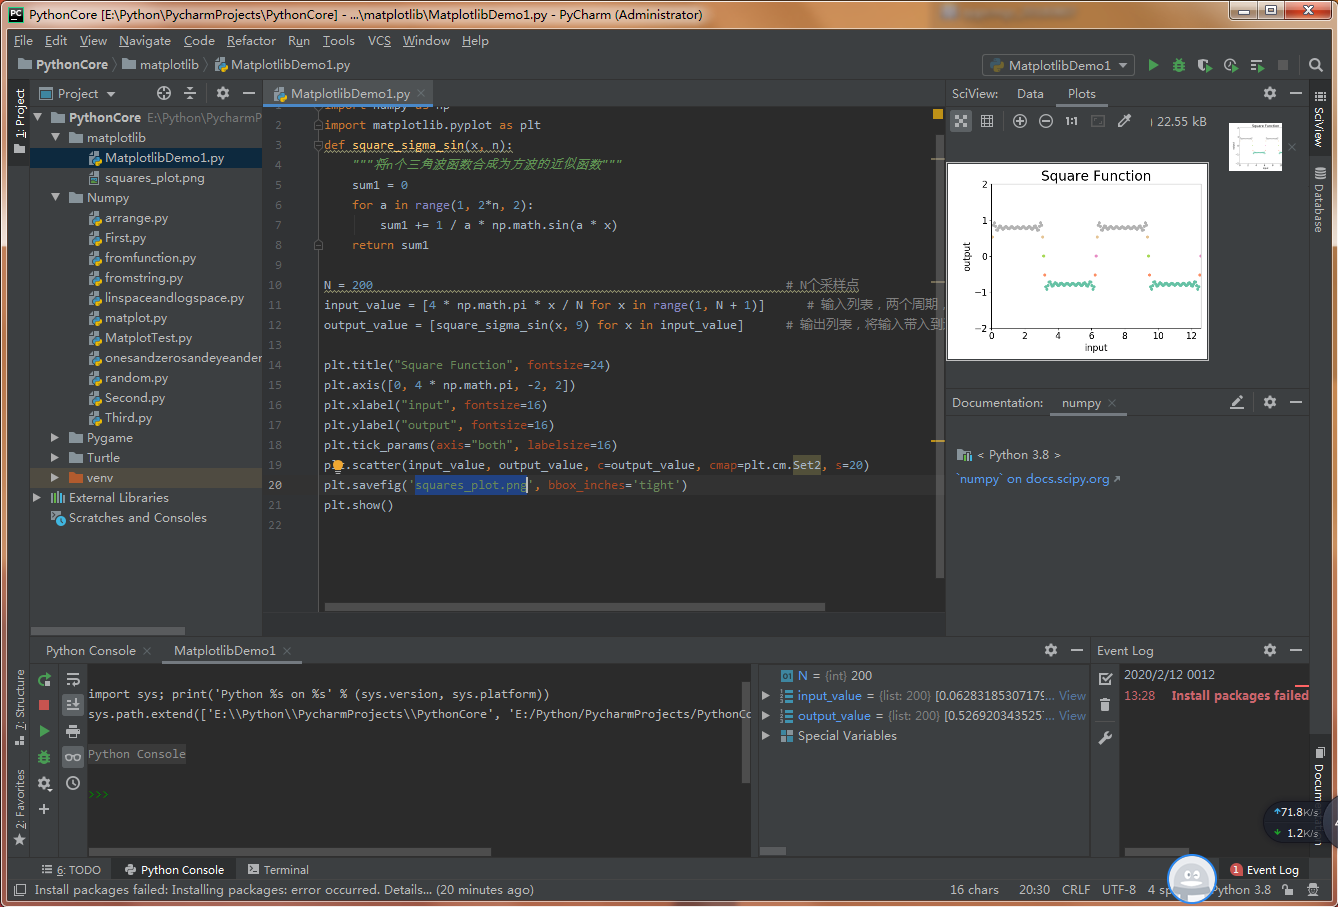Click the editor horizontal scrollbar
The image size is (1338, 907).
[x=574, y=606]
